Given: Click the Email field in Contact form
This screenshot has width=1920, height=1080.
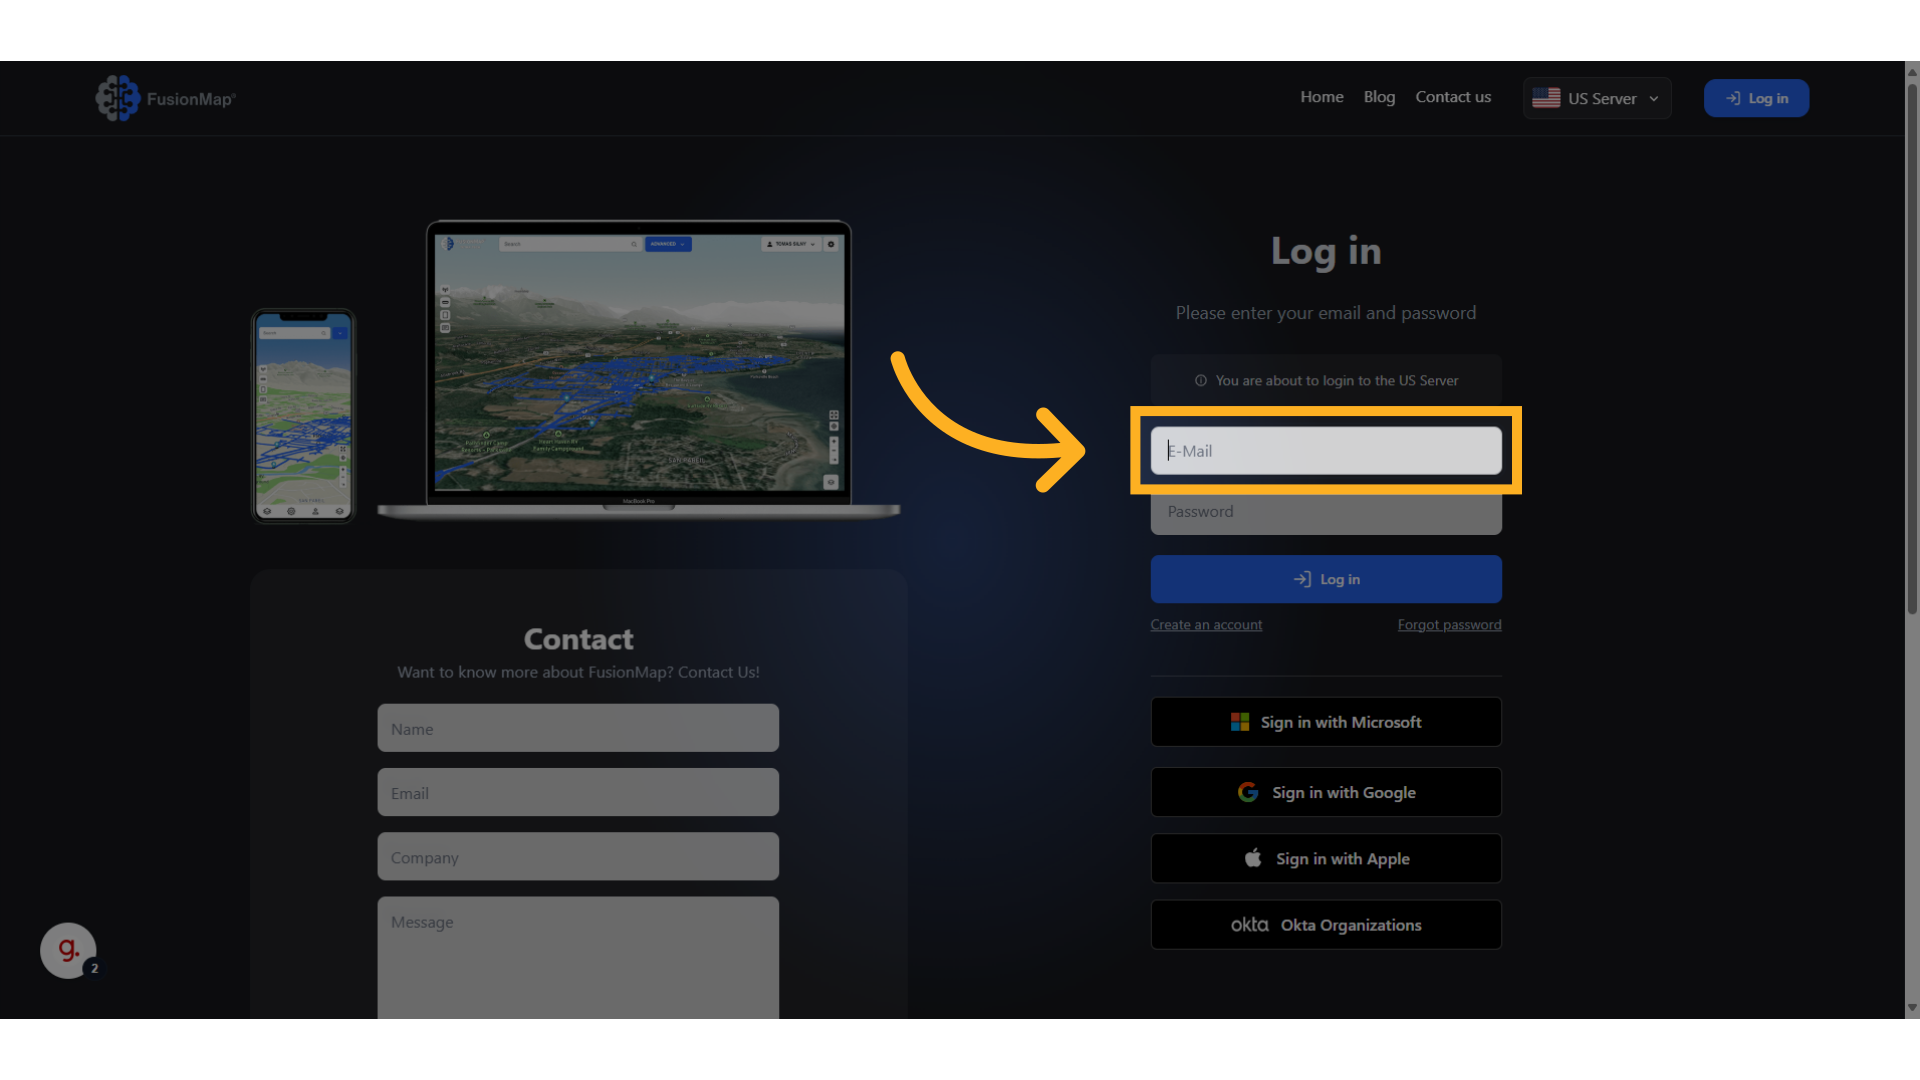Looking at the screenshot, I should click(578, 793).
